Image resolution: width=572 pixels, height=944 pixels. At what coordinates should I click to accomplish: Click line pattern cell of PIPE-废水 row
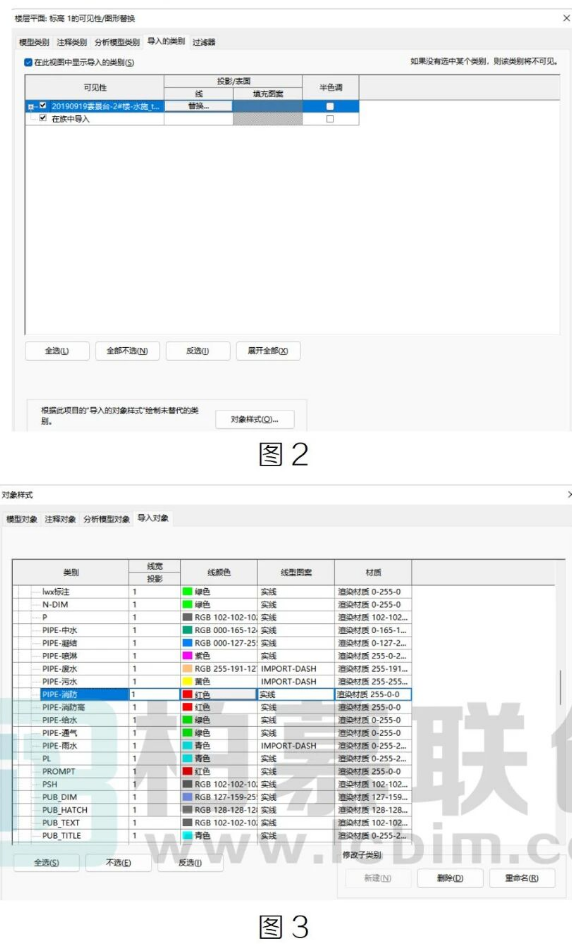[x=296, y=669]
